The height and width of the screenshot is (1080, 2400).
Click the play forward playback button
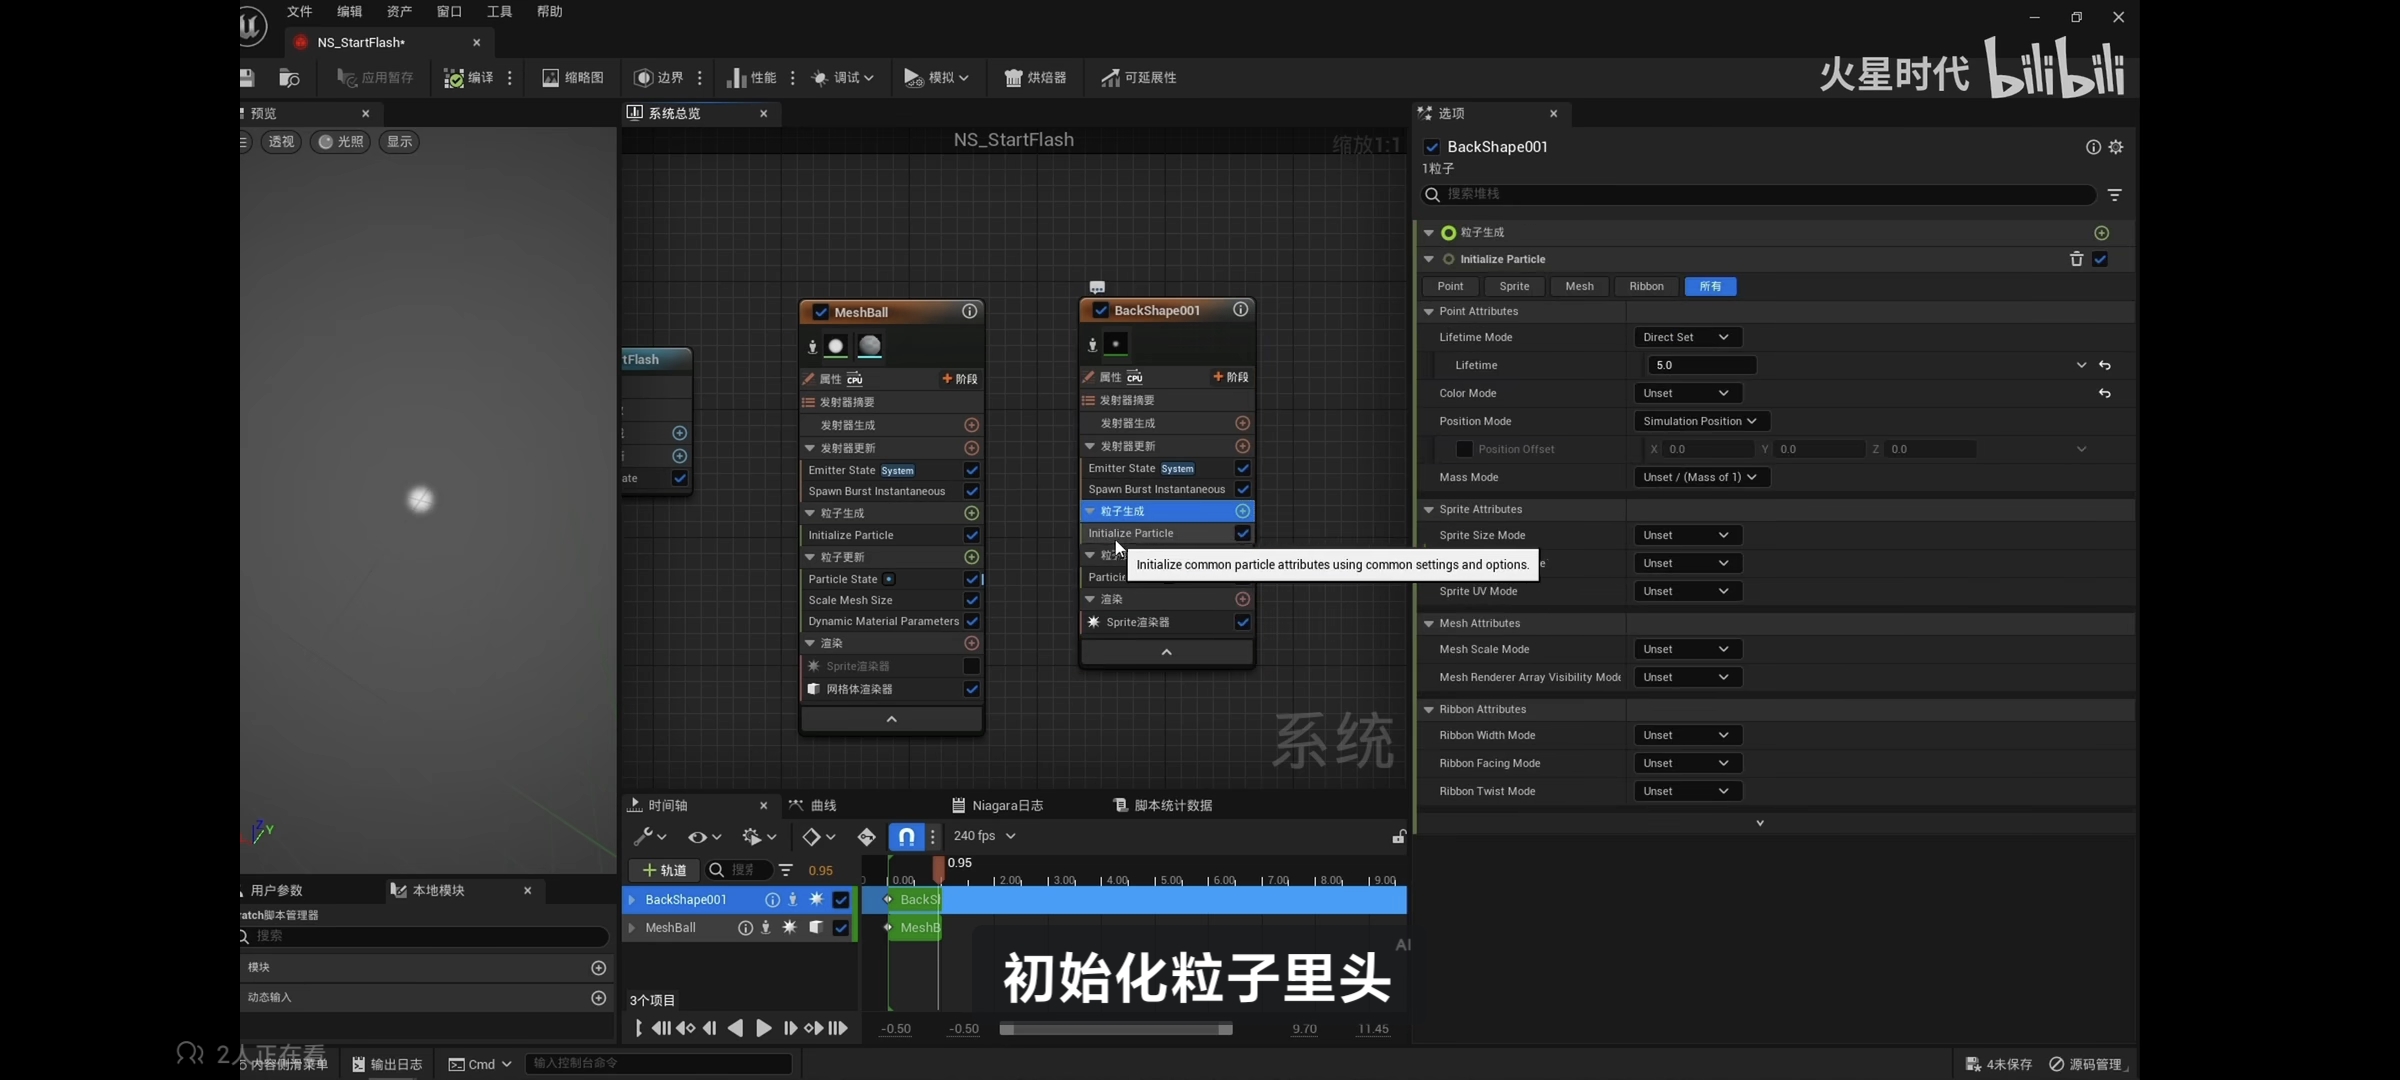point(763,1028)
